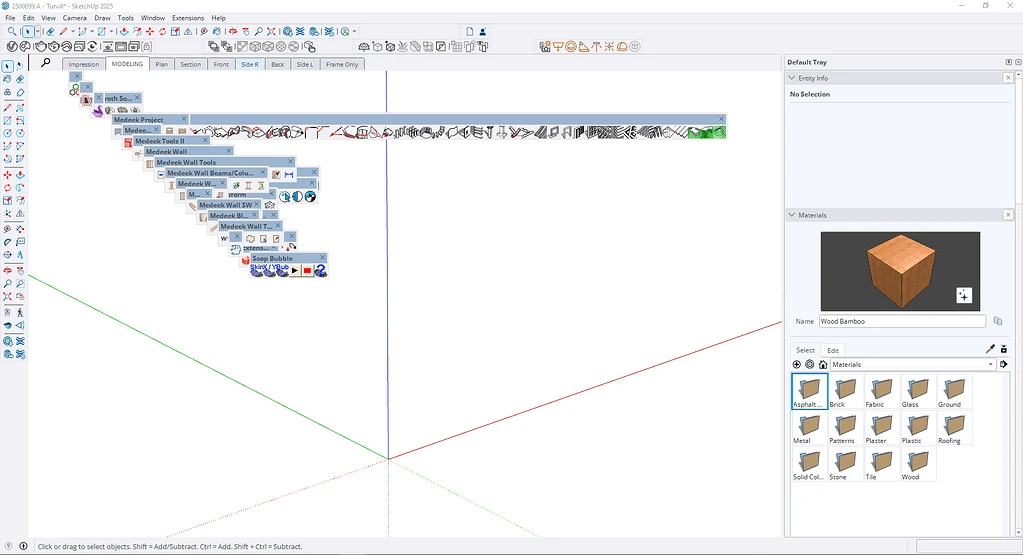Open the Metal materials folder

809,428
